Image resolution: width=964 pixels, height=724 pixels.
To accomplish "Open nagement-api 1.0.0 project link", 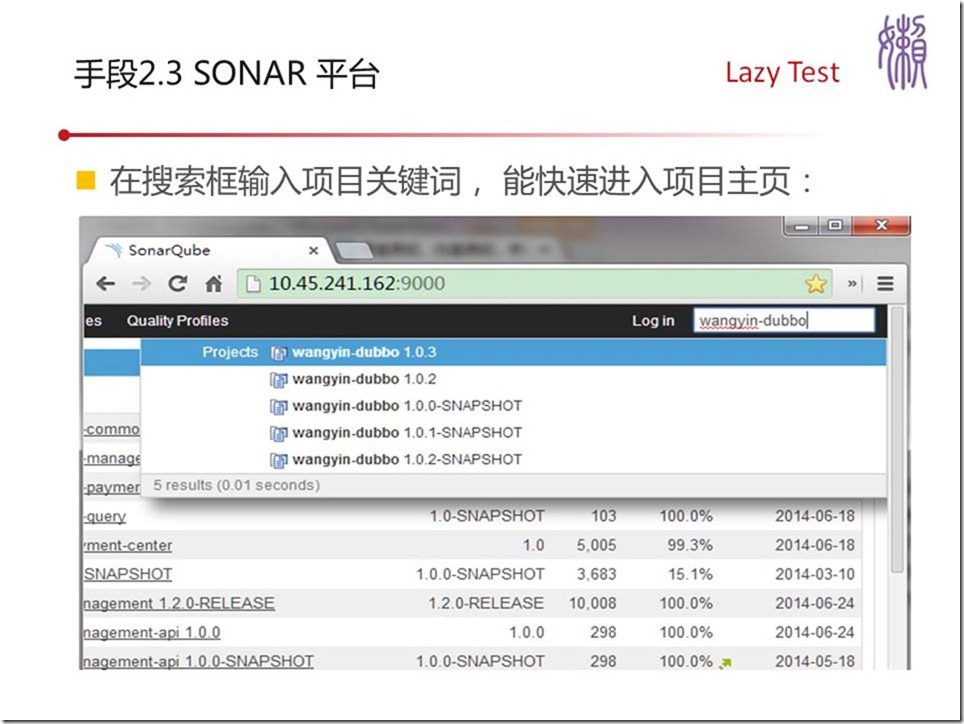I will click(x=152, y=632).
